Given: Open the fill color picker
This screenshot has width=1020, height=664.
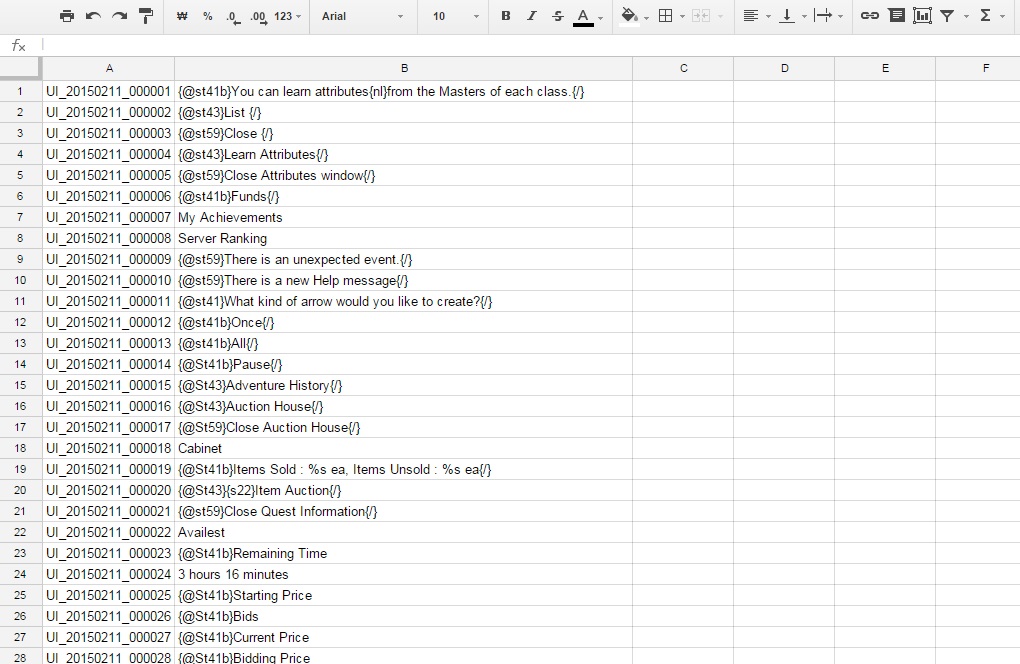Looking at the screenshot, I should pos(628,16).
